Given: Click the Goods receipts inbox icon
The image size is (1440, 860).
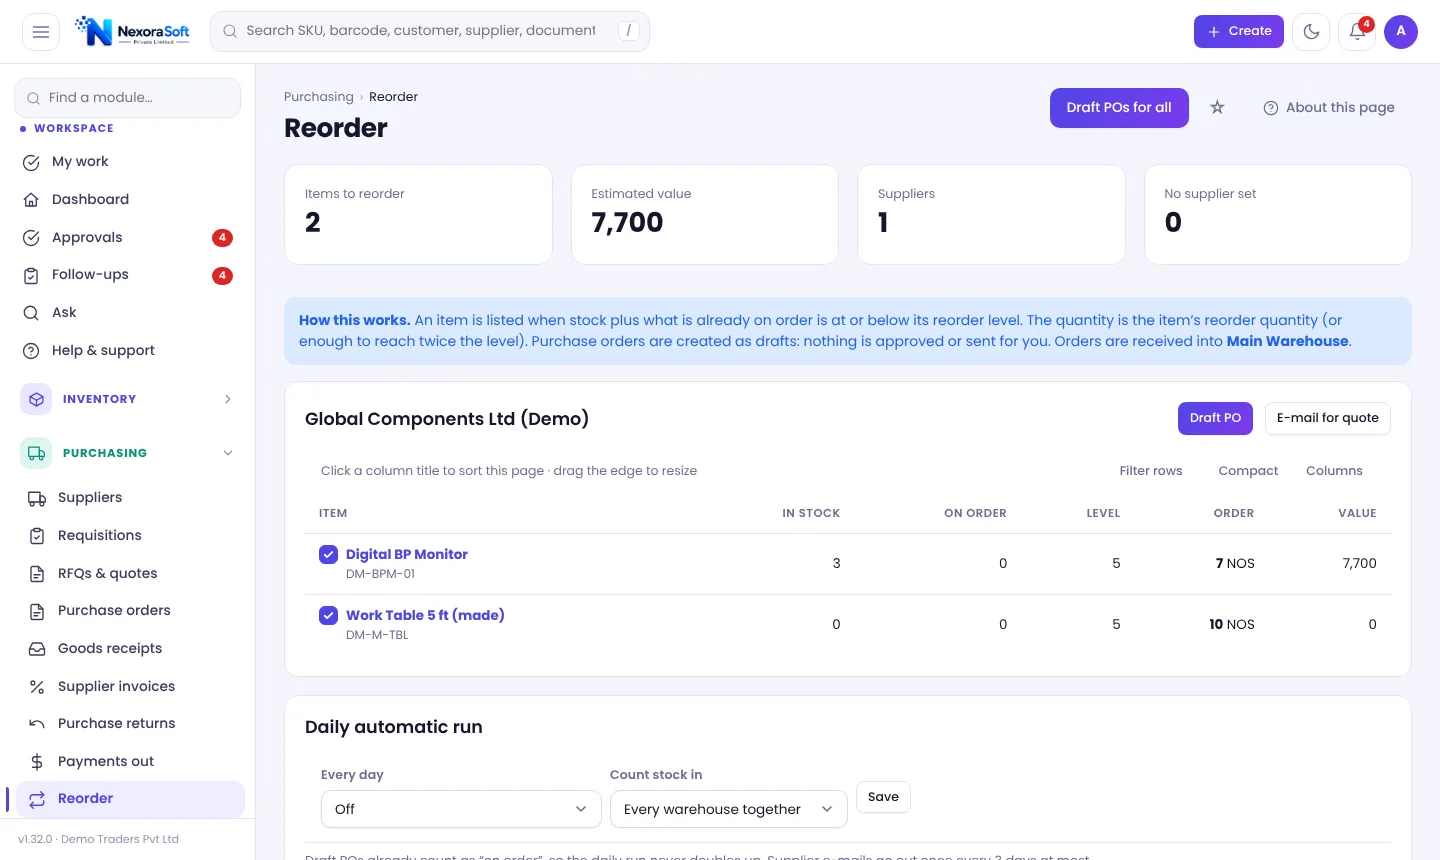Looking at the screenshot, I should click(37, 648).
